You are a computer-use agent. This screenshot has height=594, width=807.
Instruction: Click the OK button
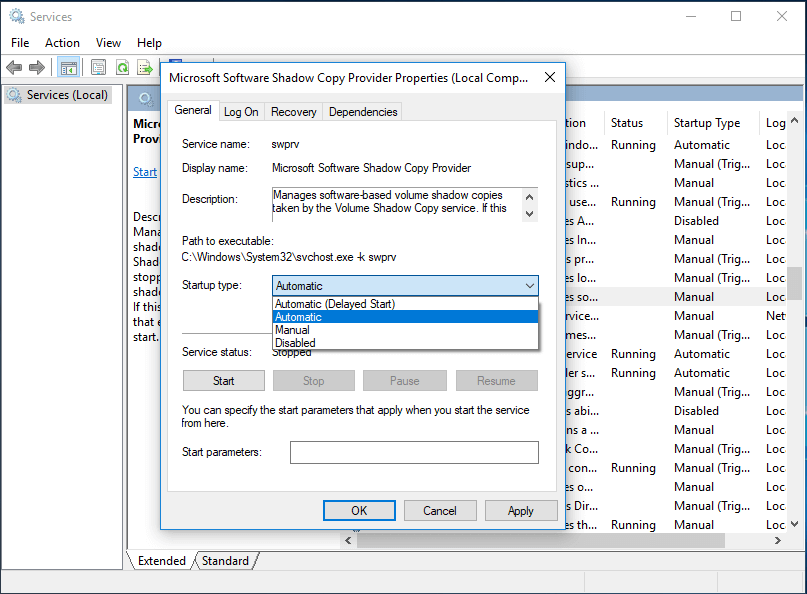coord(359,511)
